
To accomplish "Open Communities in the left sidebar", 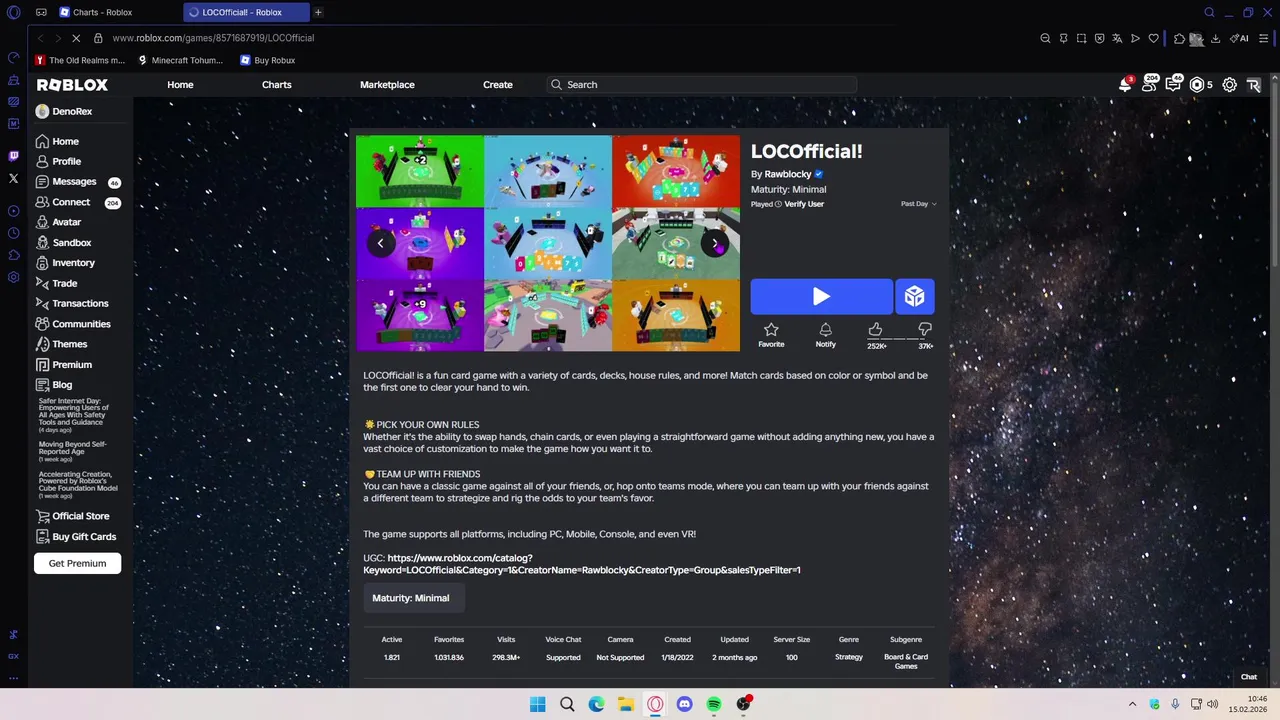I will (73, 324).
